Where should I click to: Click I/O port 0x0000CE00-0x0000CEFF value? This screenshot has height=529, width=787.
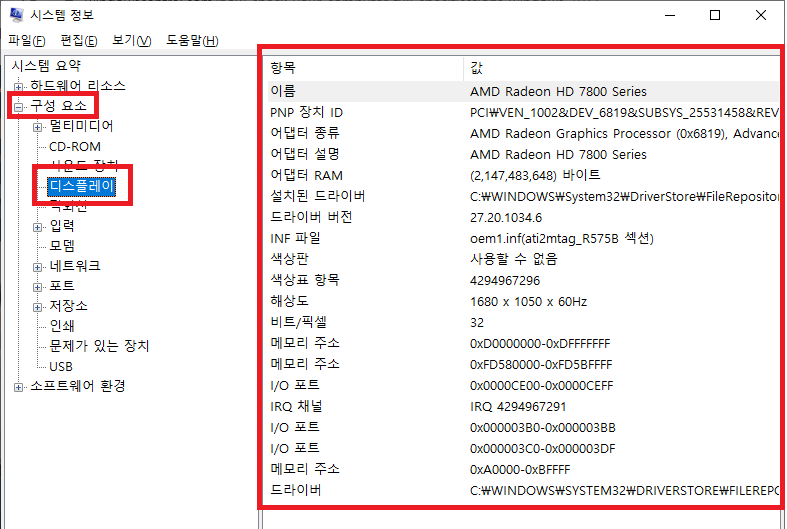[542, 386]
